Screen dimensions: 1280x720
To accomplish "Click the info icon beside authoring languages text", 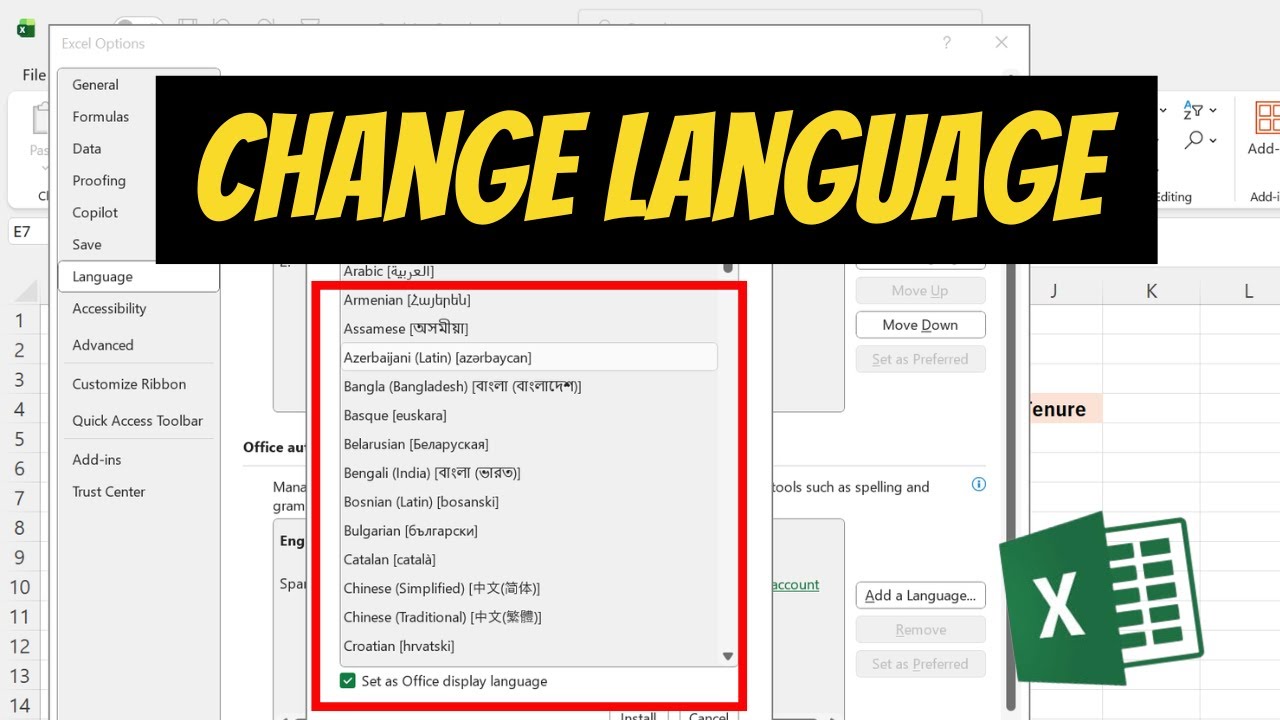I will tap(979, 484).
